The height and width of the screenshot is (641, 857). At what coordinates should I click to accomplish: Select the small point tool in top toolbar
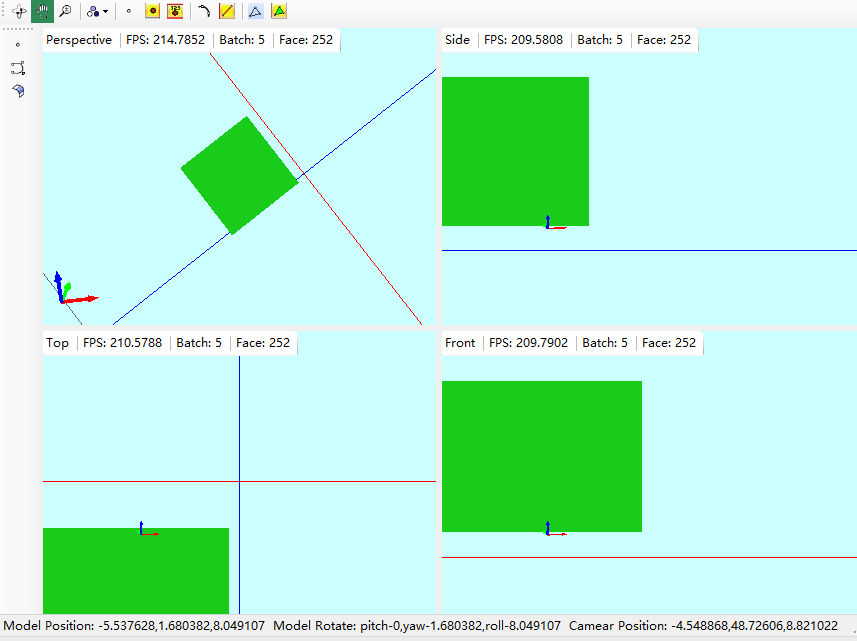(x=129, y=11)
